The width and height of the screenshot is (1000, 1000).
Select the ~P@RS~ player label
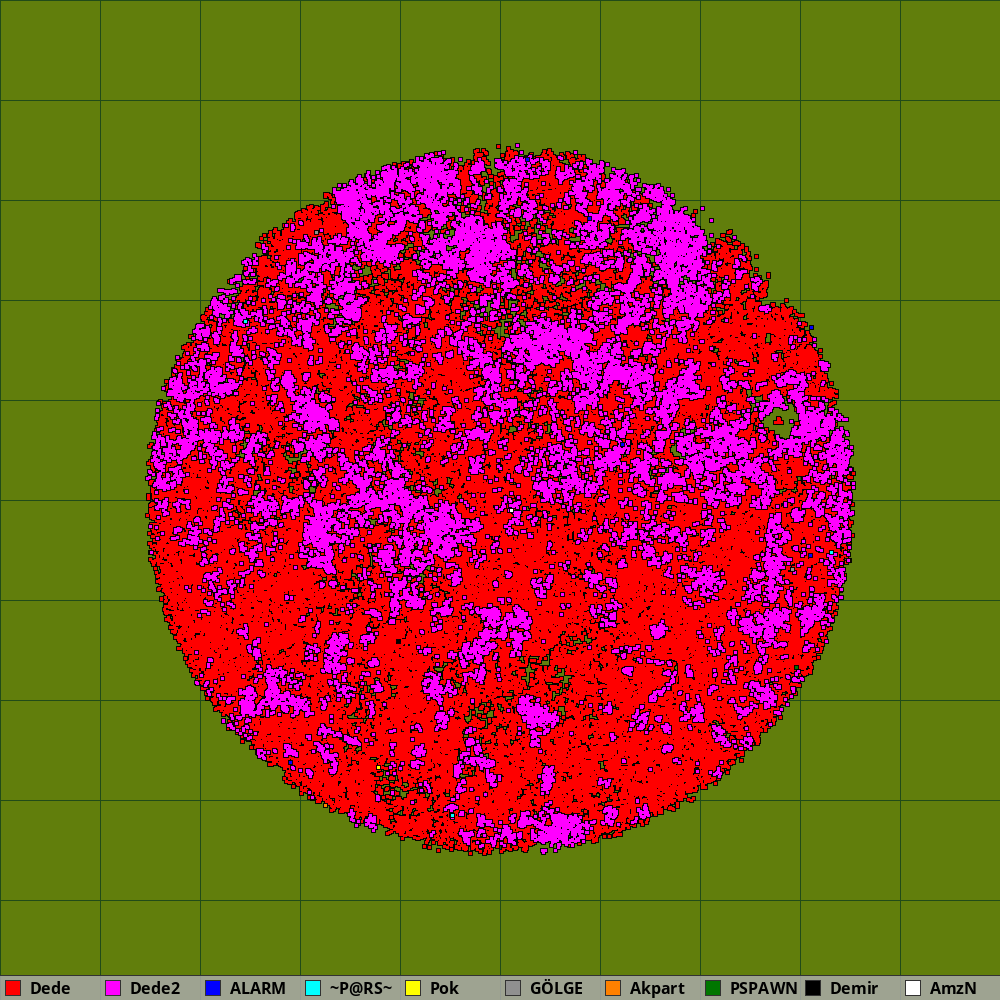(x=361, y=989)
